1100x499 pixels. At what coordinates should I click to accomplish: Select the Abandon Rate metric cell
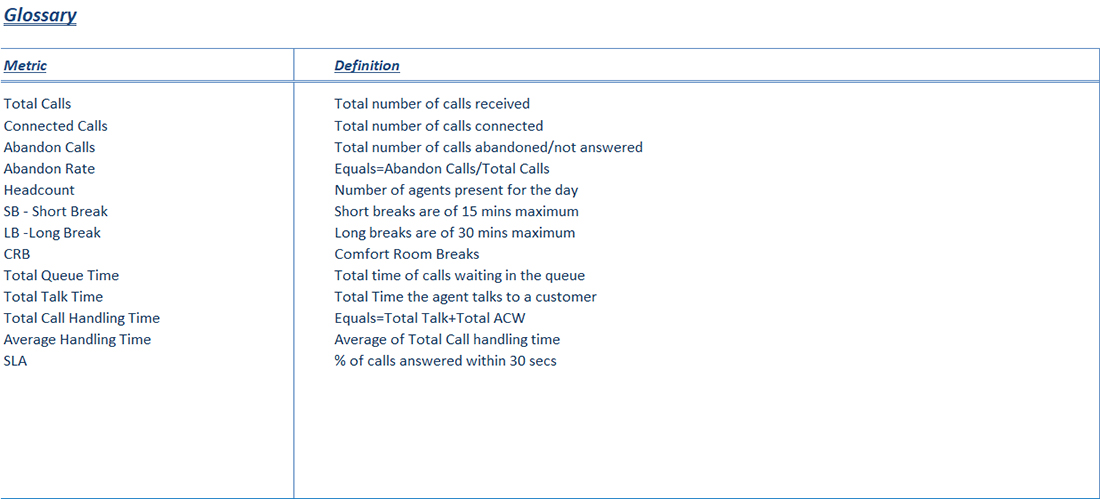pyautogui.click(x=49, y=168)
